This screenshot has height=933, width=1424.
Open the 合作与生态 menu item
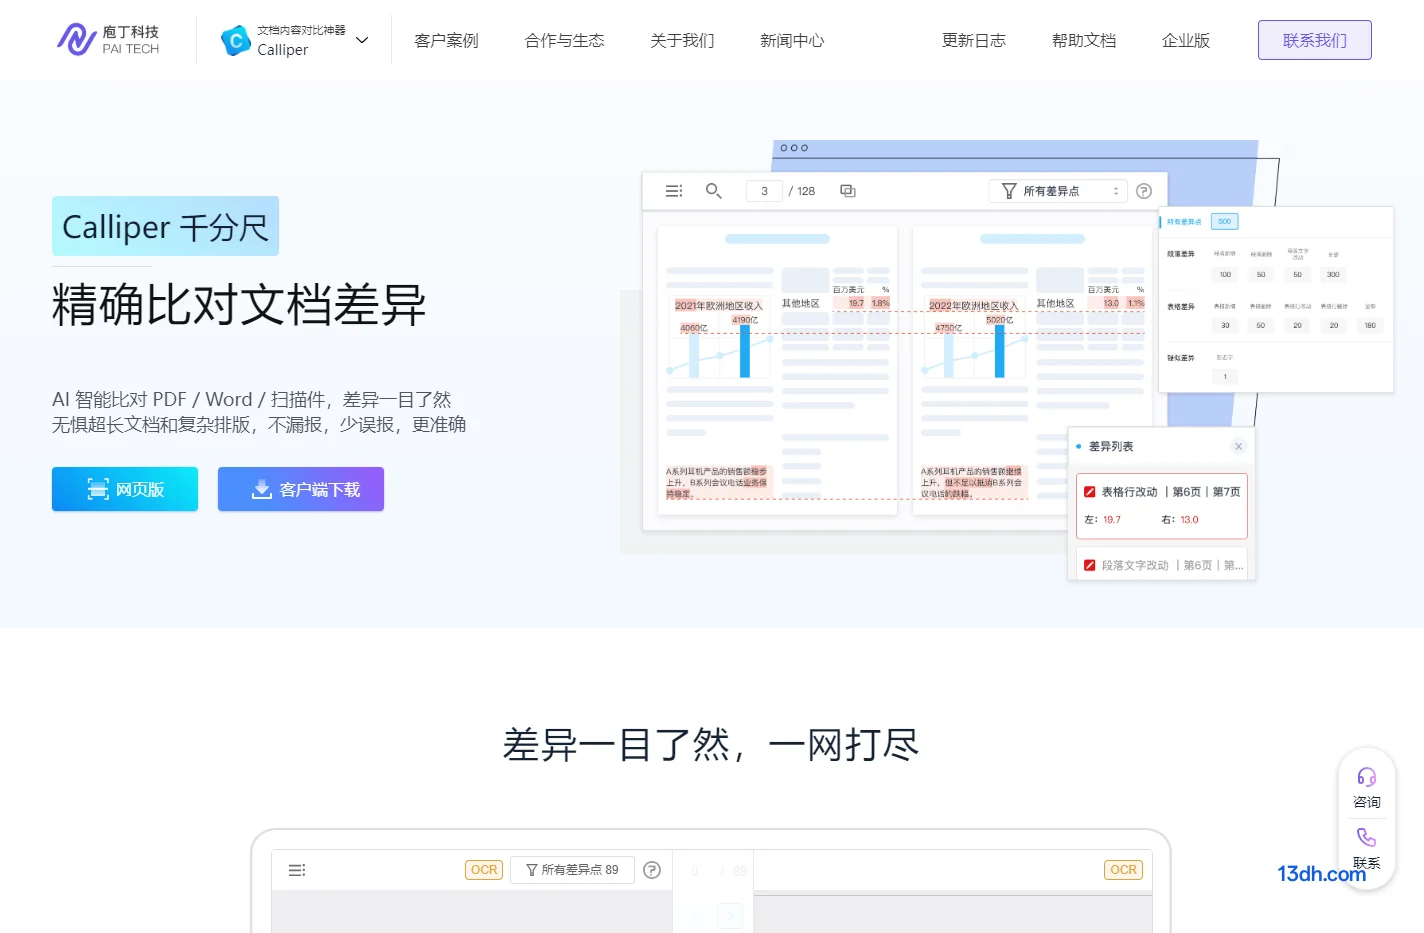point(564,40)
